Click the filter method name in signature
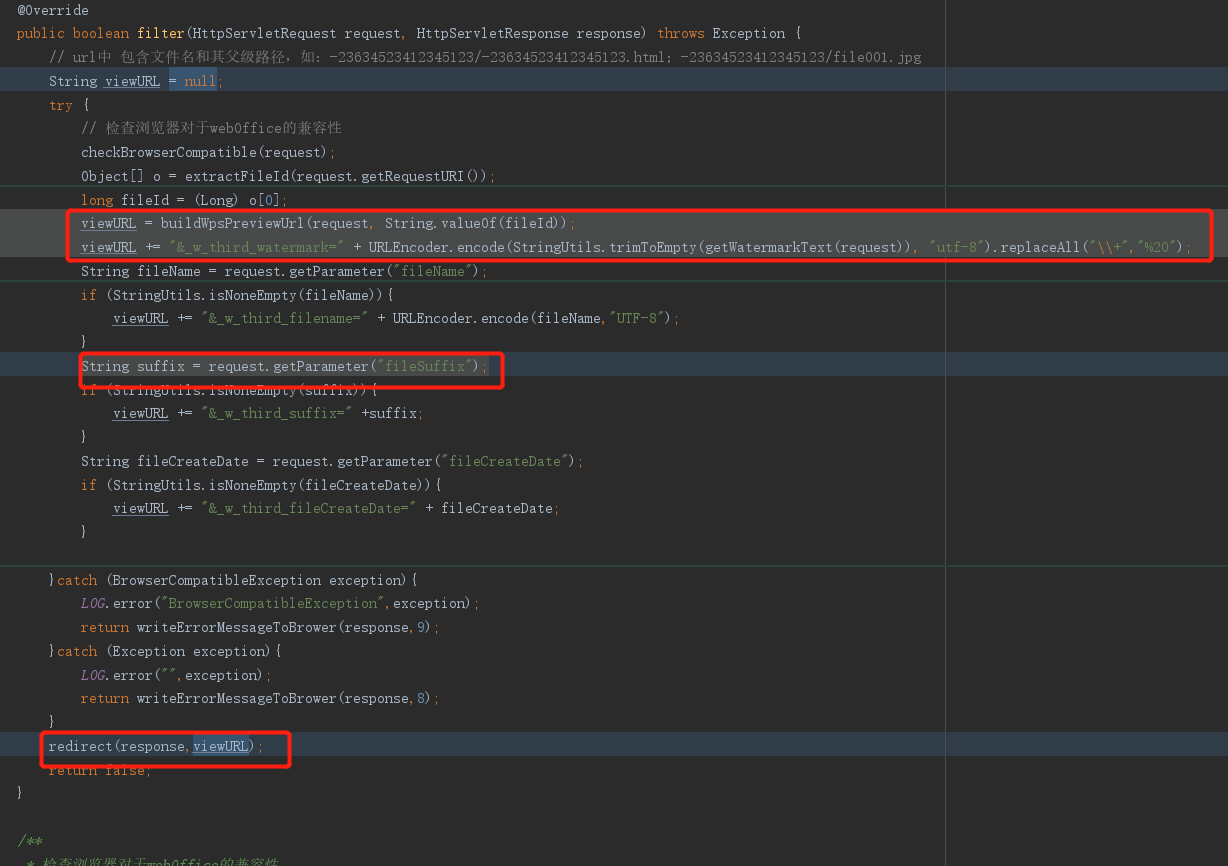The width and height of the screenshot is (1228, 866). 160,34
